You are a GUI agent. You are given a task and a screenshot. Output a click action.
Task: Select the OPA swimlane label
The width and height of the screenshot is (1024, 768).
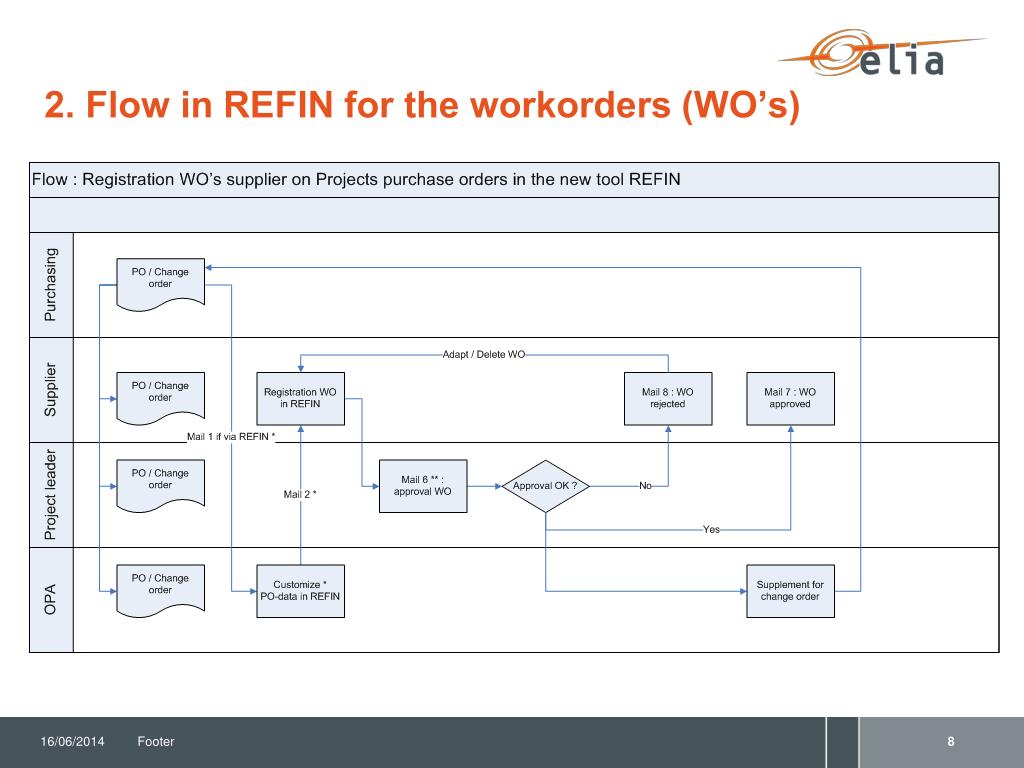51,600
